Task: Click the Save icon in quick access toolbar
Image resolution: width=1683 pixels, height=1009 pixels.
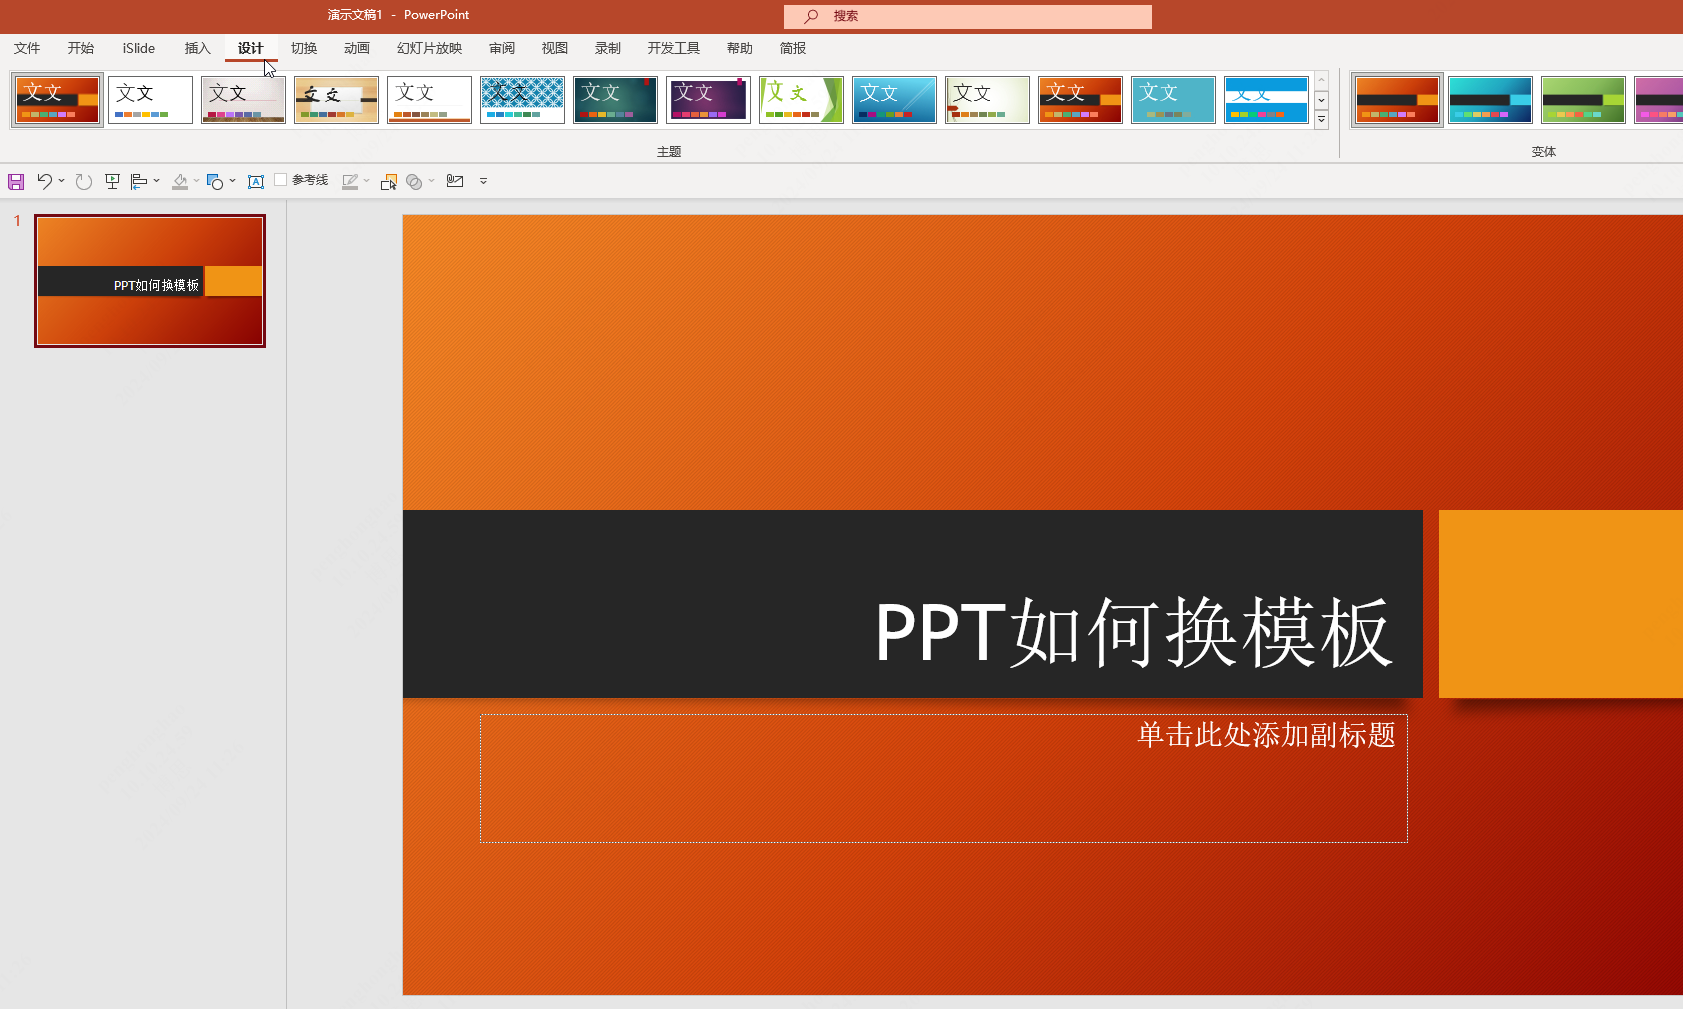Action: [16, 181]
